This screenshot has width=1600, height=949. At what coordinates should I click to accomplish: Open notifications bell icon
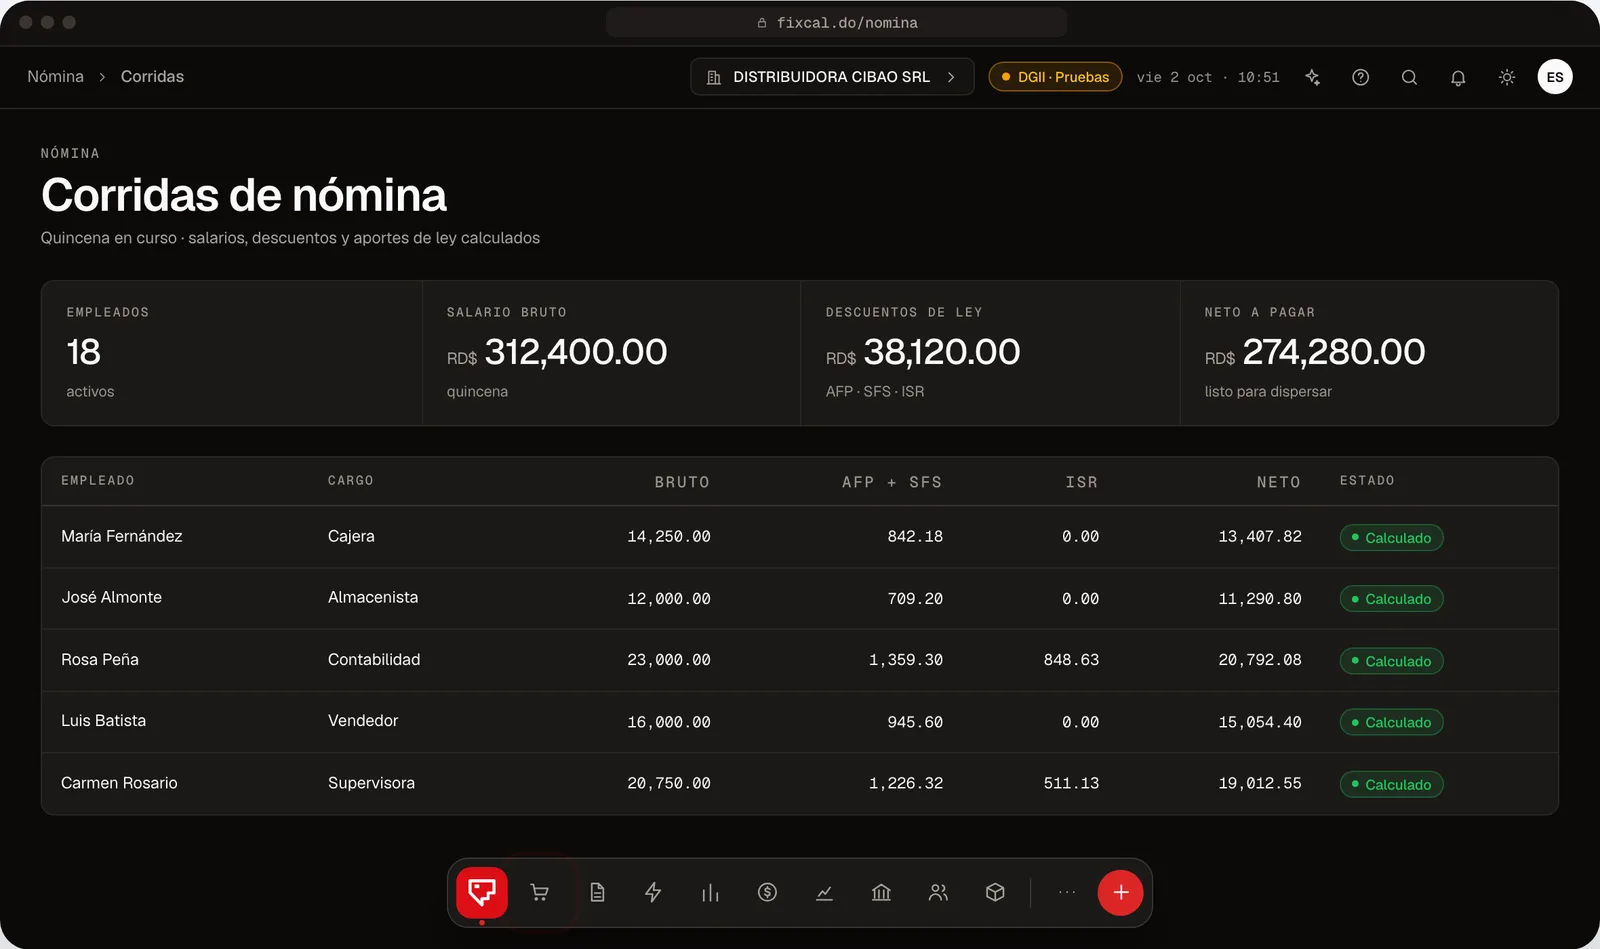pyautogui.click(x=1458, y=77)
